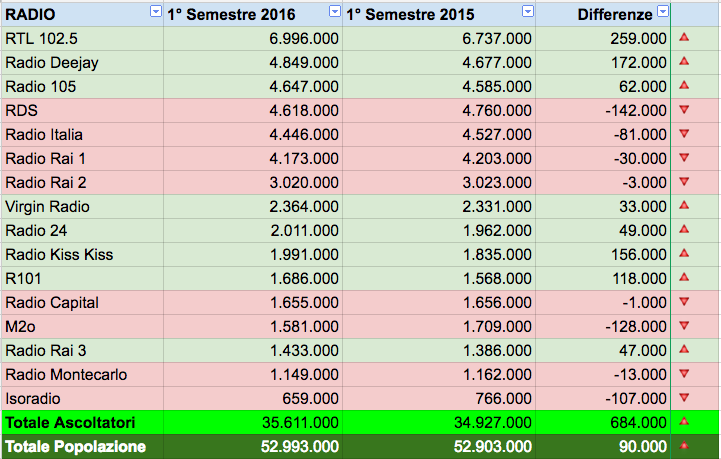This screenshot has height=459, width=721.
Task: Open the 1° Semestre 2015 filter dropdown
Action: pyautogui.click(x=528, y=11)
